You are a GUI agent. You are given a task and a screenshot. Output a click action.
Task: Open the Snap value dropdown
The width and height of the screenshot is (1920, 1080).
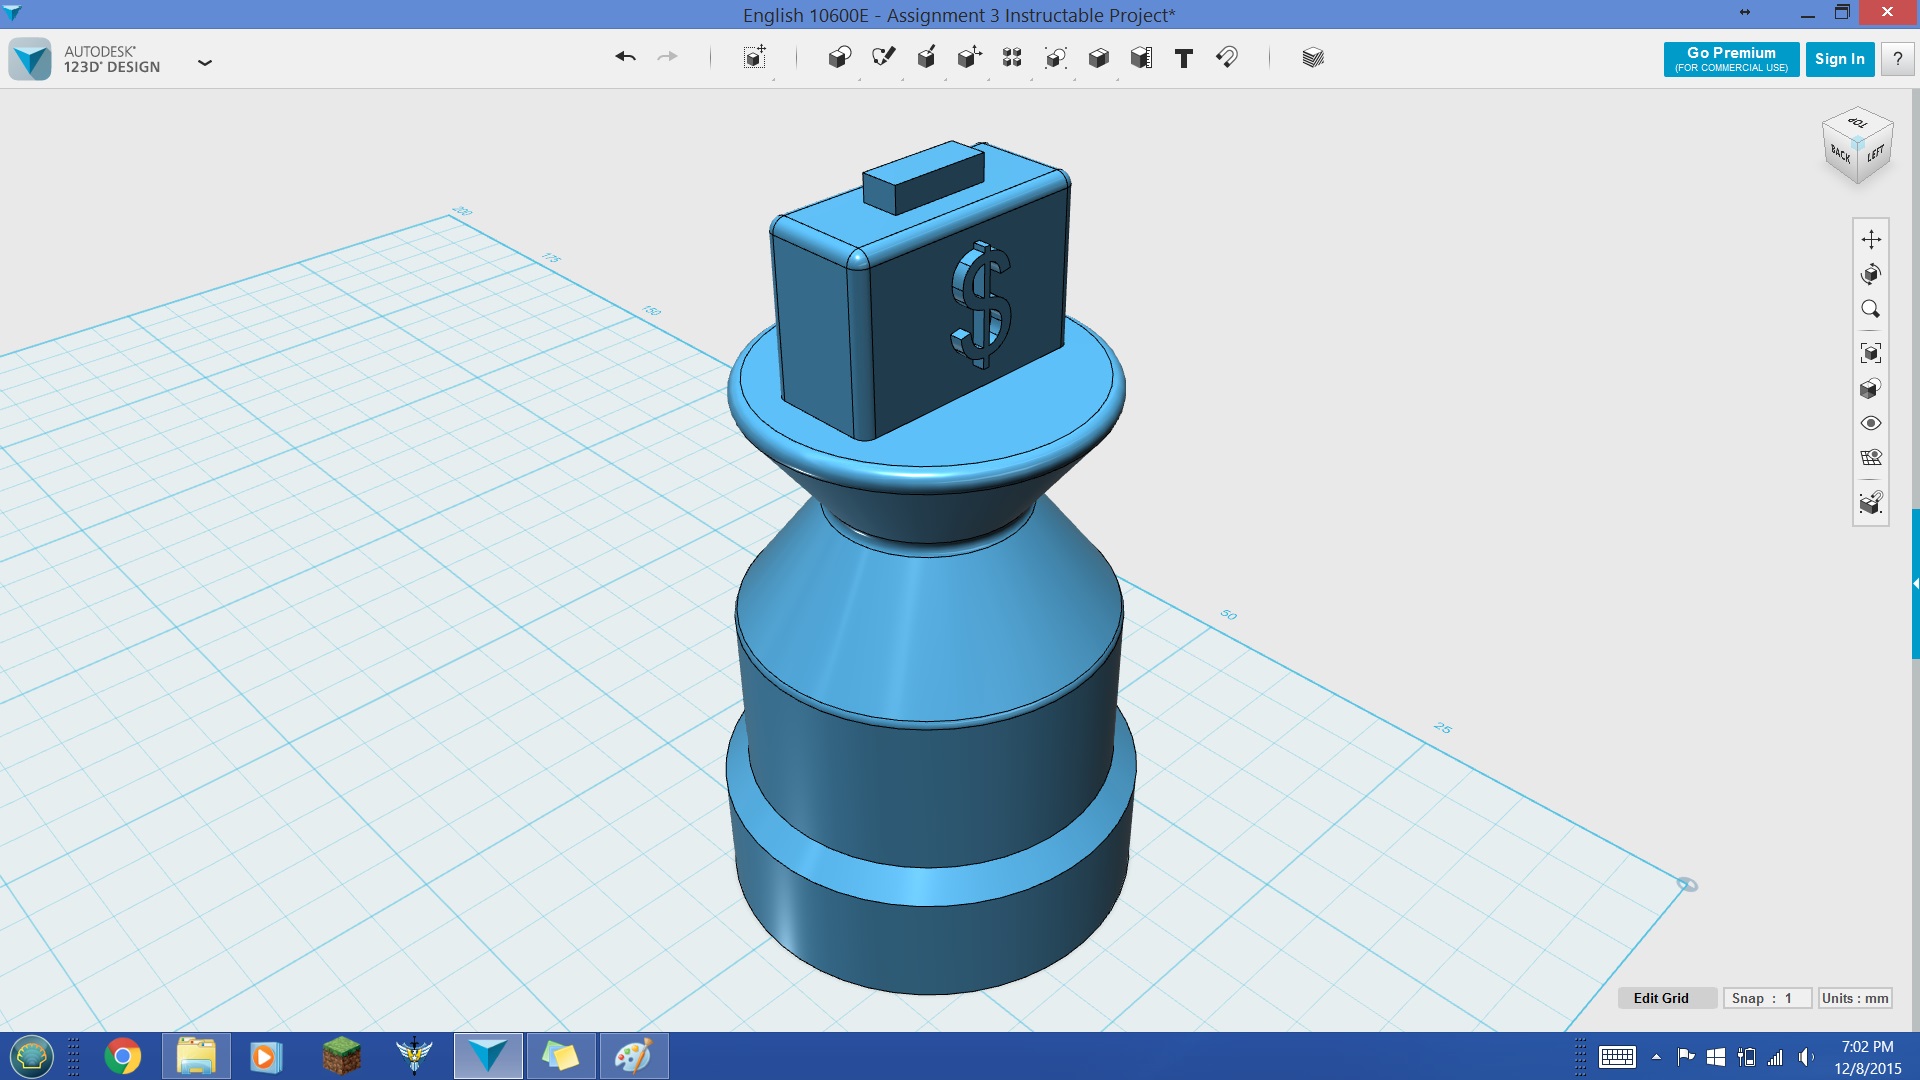click(1767, 998)
